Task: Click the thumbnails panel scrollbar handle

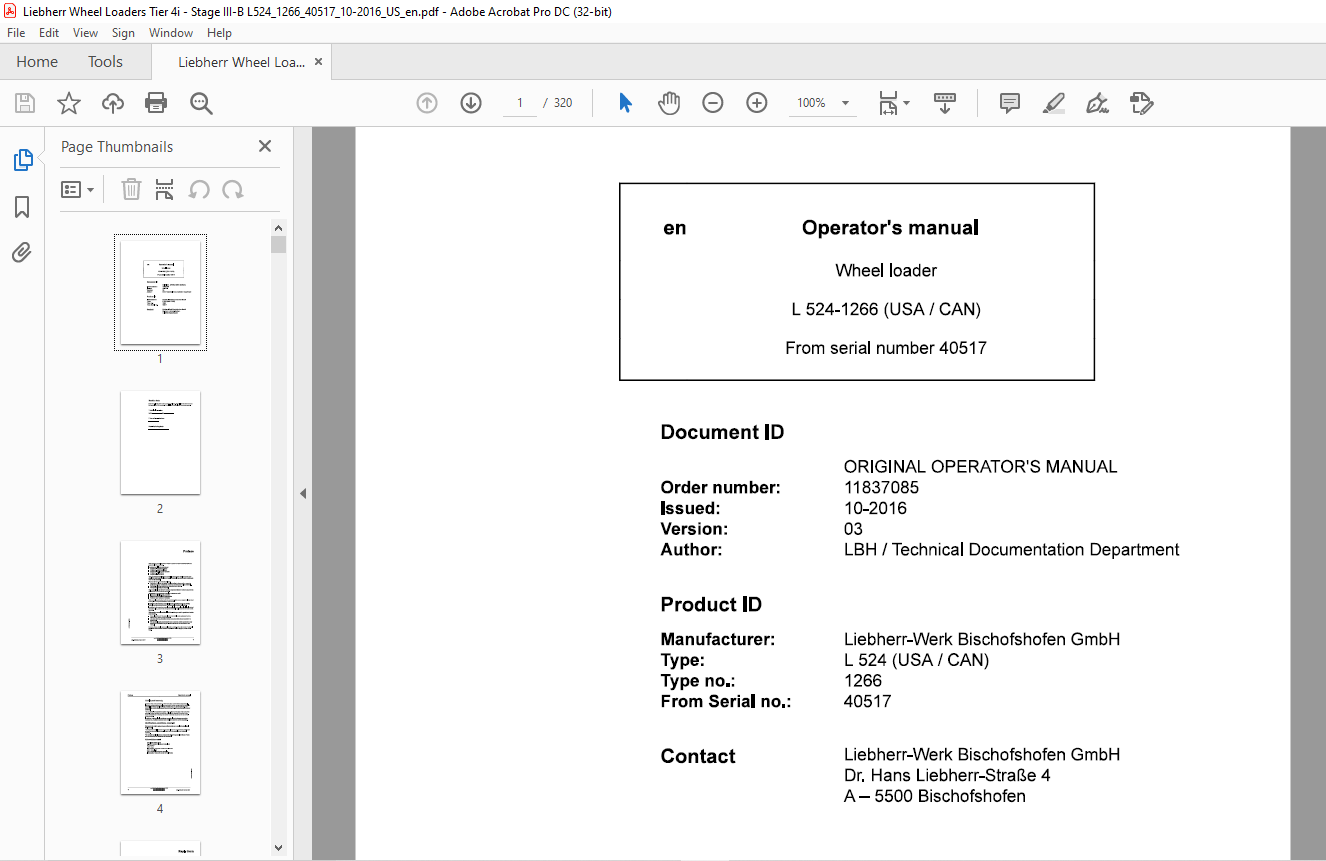Action: (x=278, y=245)
